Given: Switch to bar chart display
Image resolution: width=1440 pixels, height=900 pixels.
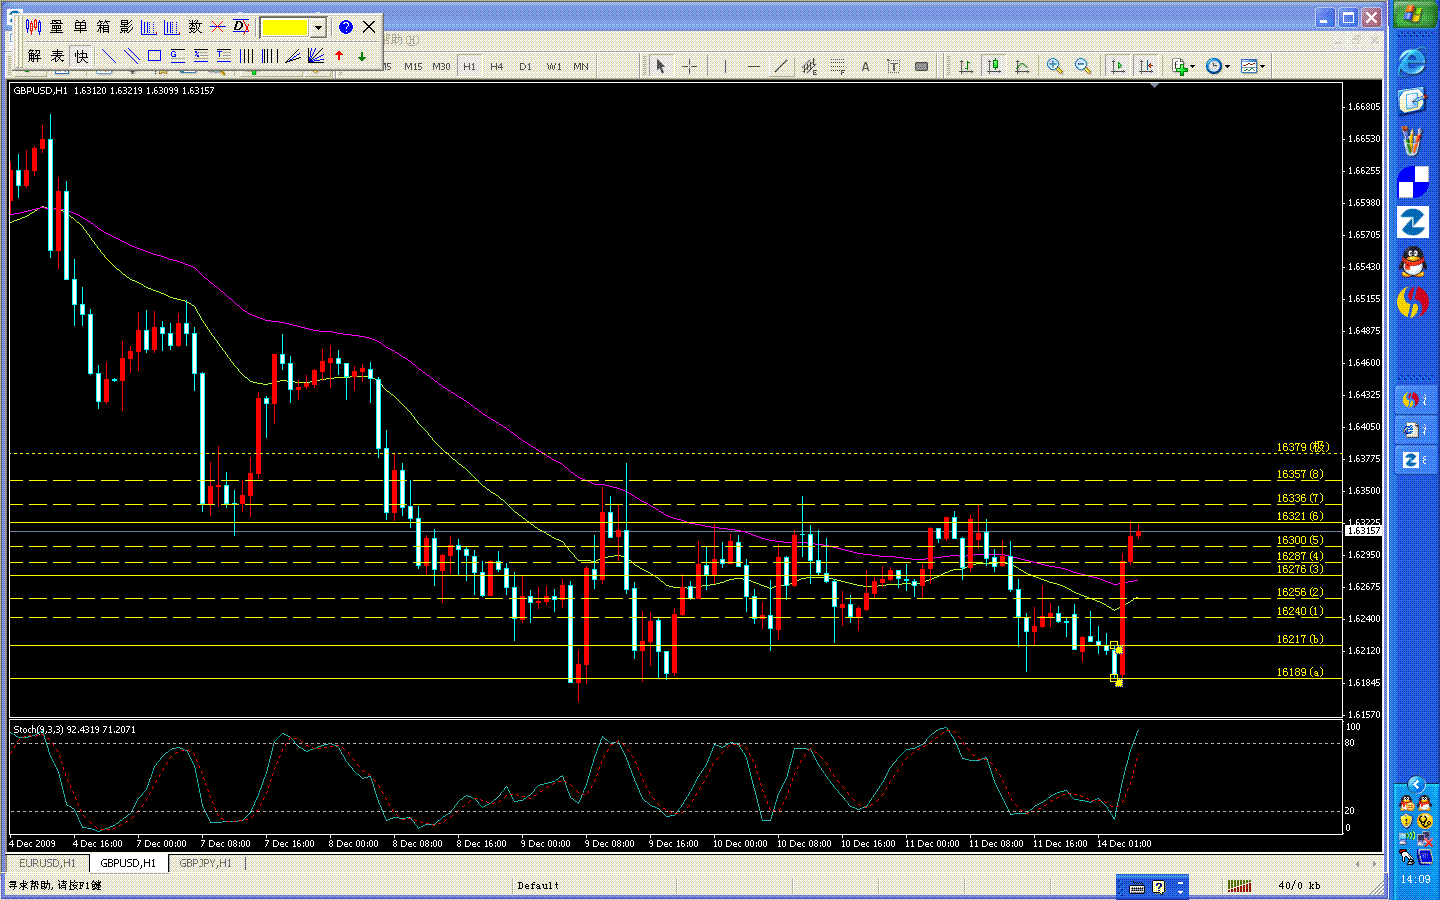Looking at the screenshot, I should point(966,66).
